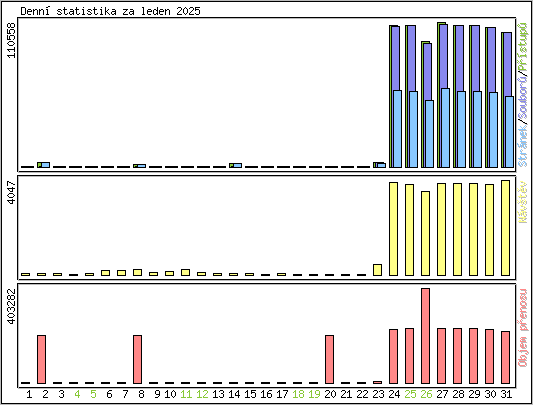This screenshot has height=405, width=533.
Task: Click day label 27 on the x-axis
Action: tap(442, 394)
